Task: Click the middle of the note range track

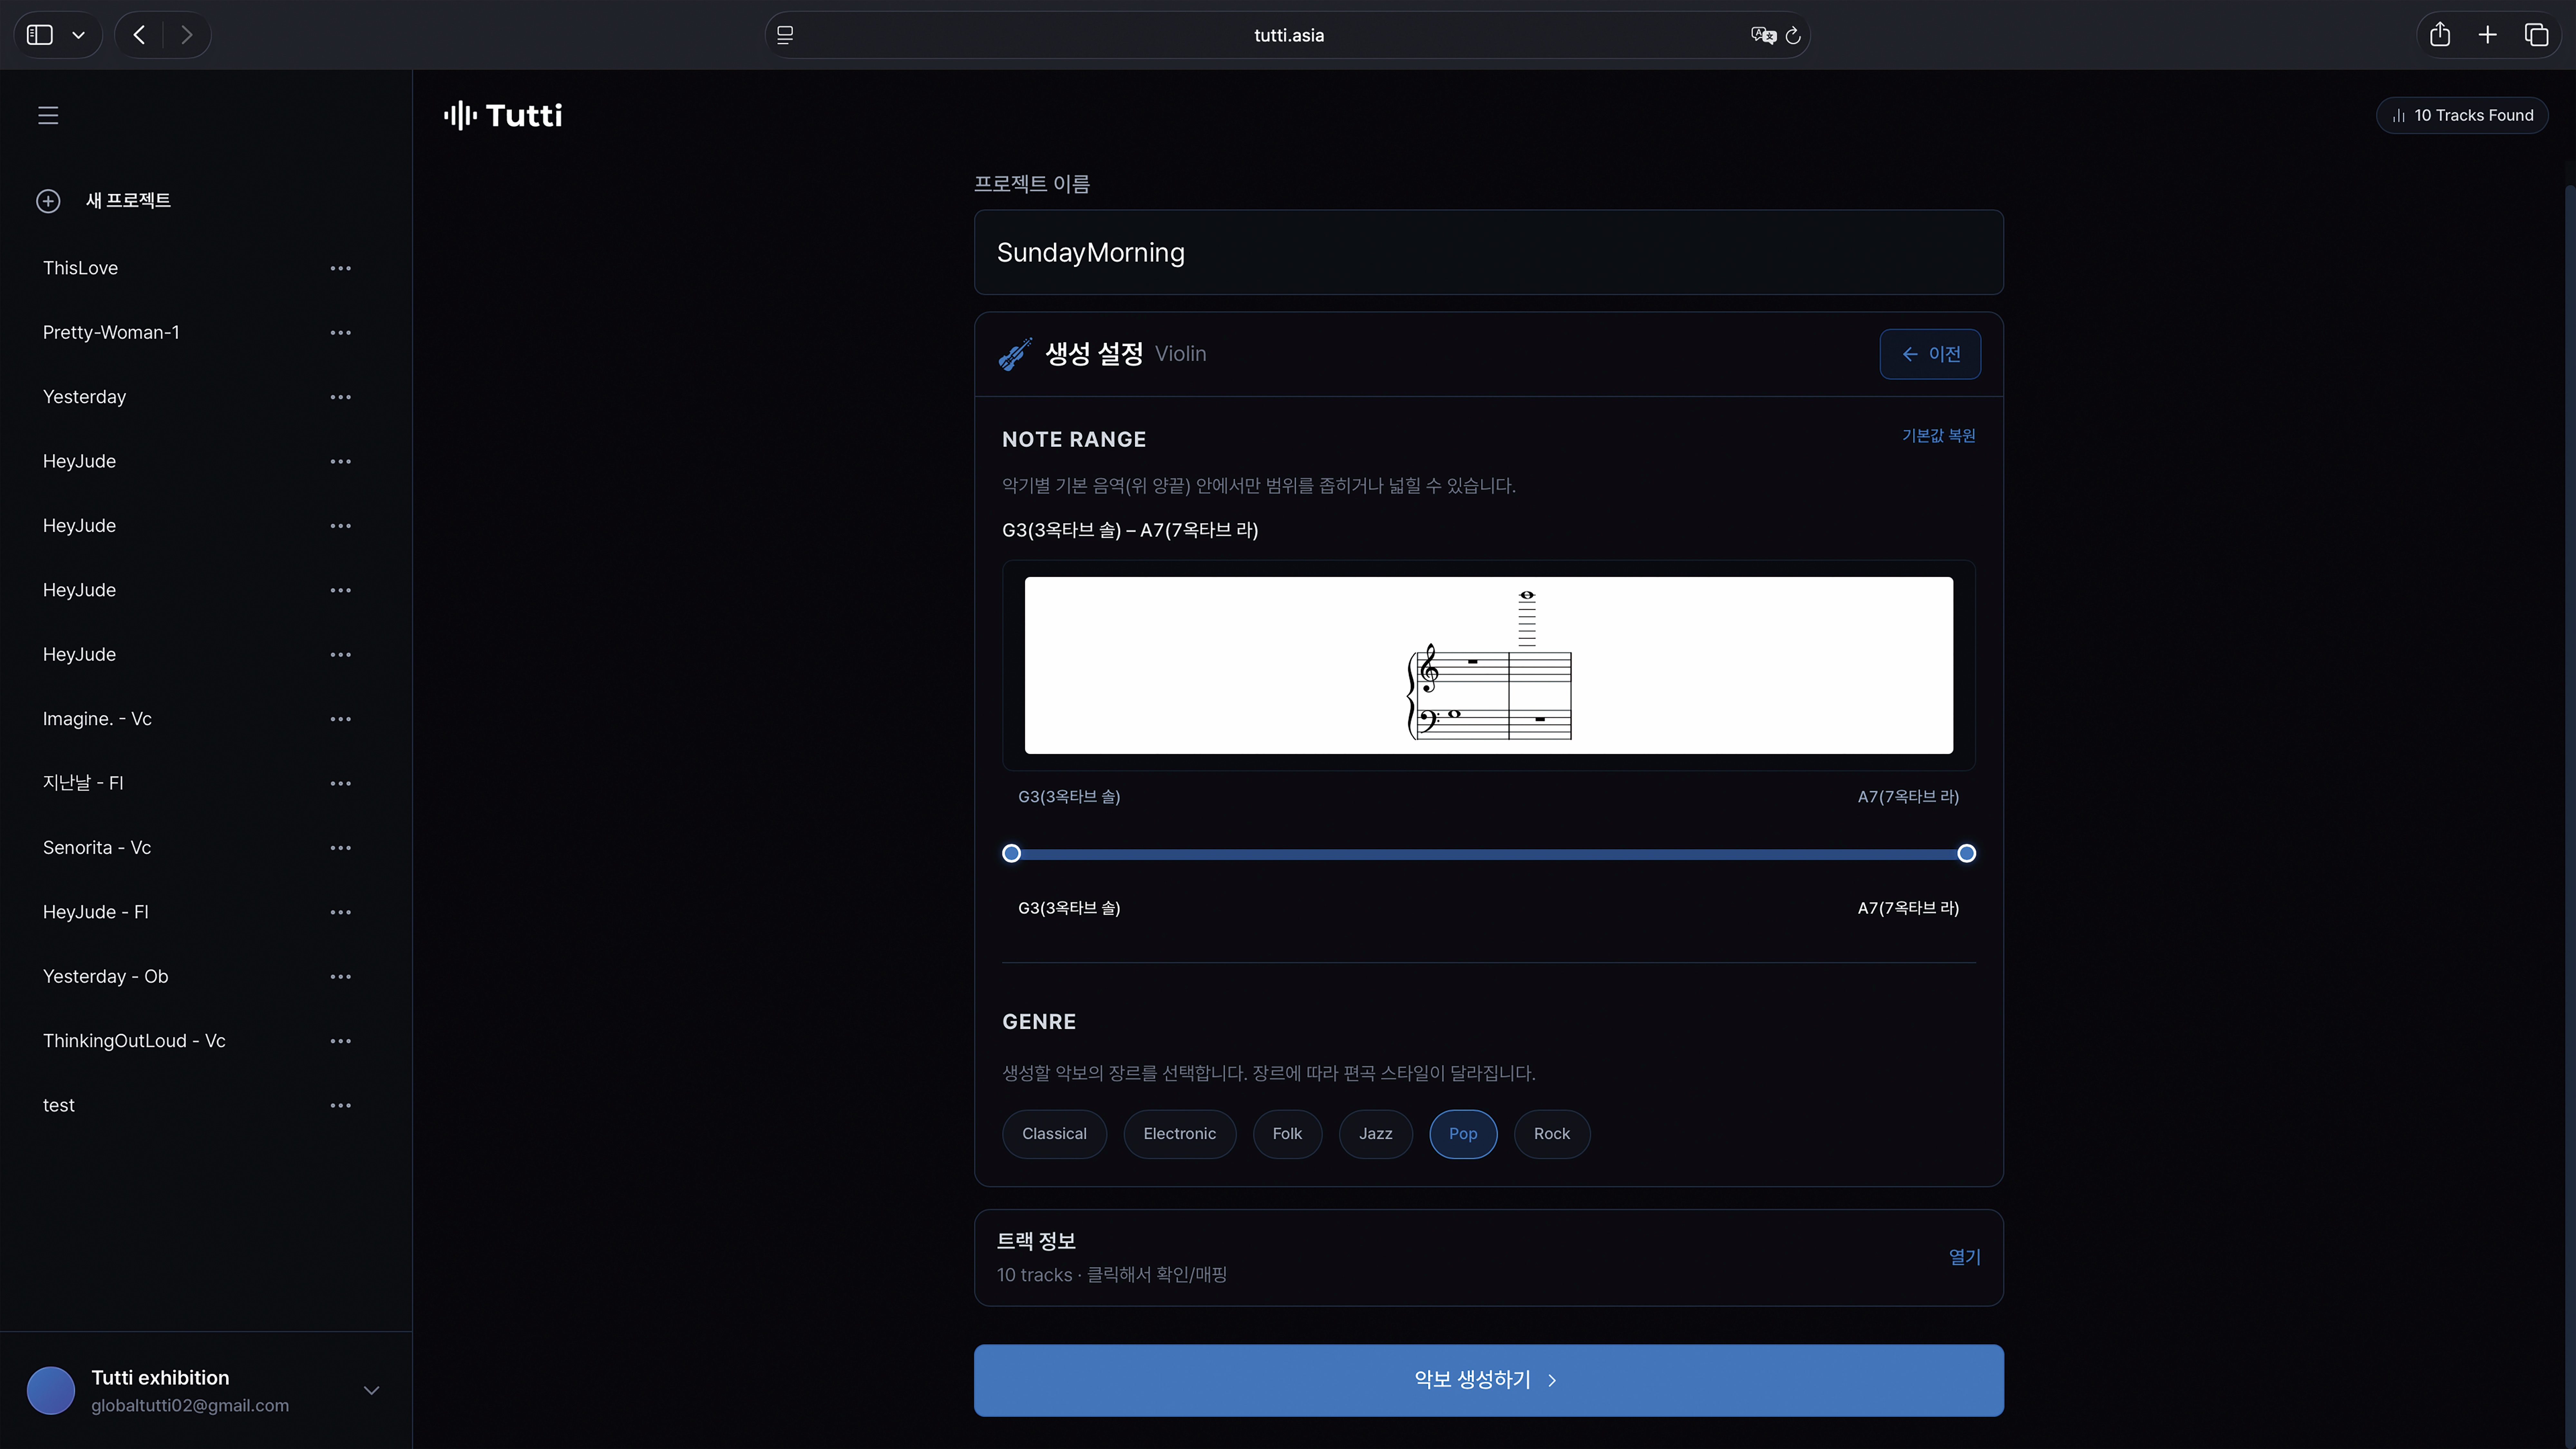Action: pyautogui.click(x=1489, y=854)
